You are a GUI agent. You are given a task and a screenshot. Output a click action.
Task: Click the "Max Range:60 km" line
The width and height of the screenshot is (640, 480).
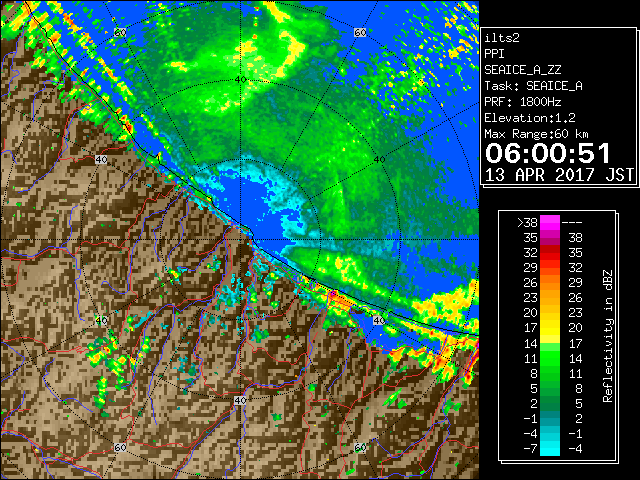click(537, 134)
